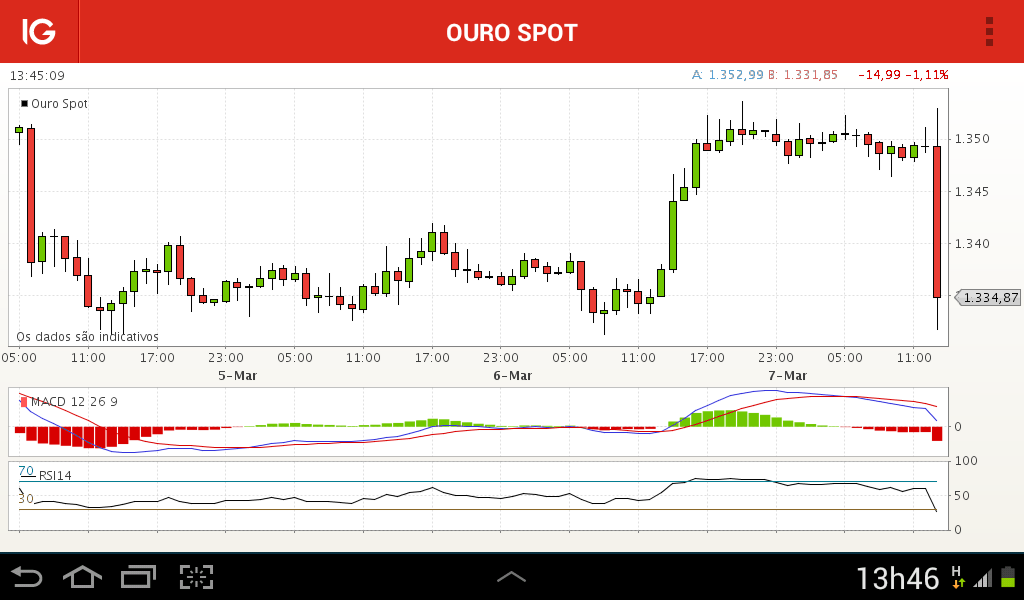Tap the 6-Mar date label

(513, 375)
